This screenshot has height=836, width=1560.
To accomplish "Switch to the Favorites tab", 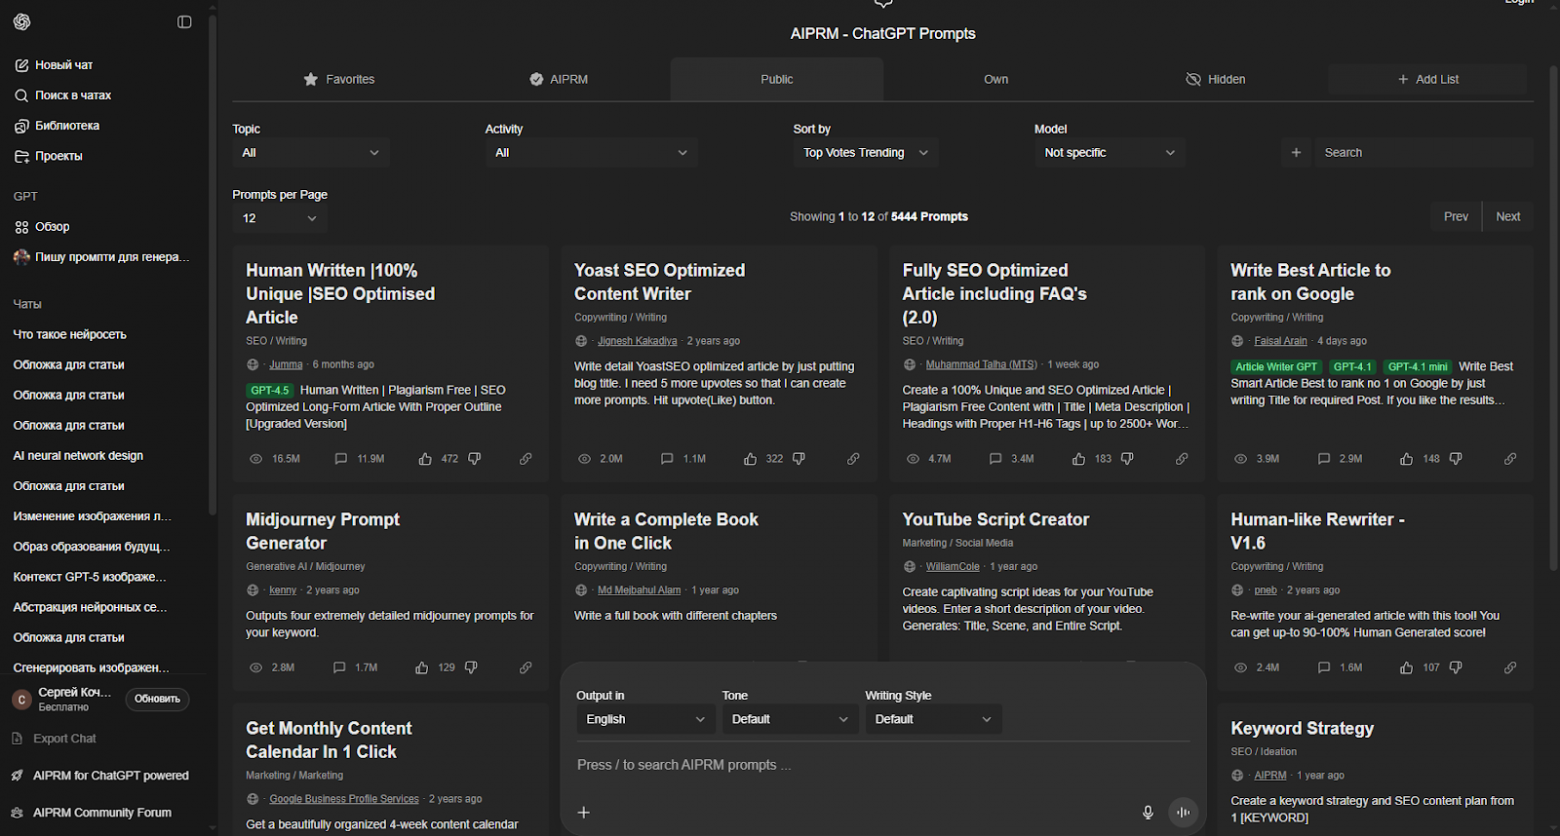I will (x=339, y=79).
